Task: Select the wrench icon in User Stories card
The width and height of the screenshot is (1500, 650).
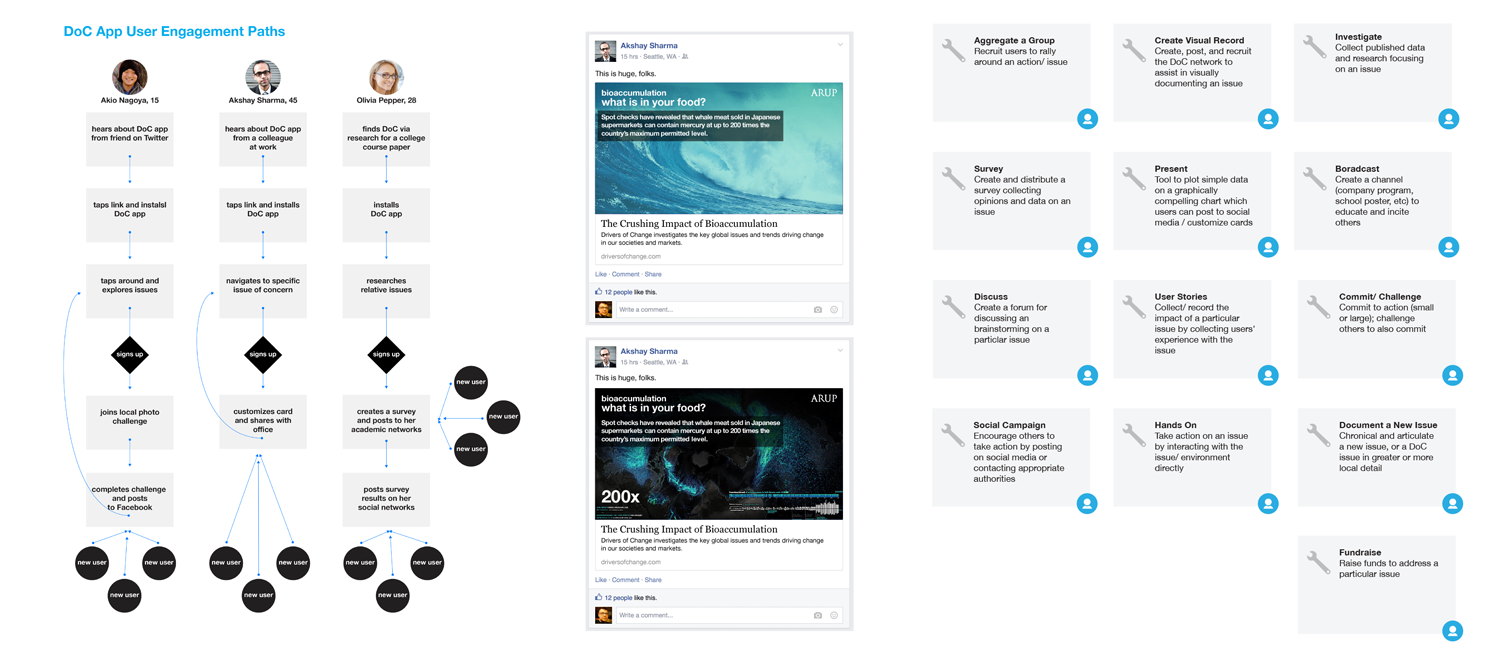Action: click(1133, 306)
